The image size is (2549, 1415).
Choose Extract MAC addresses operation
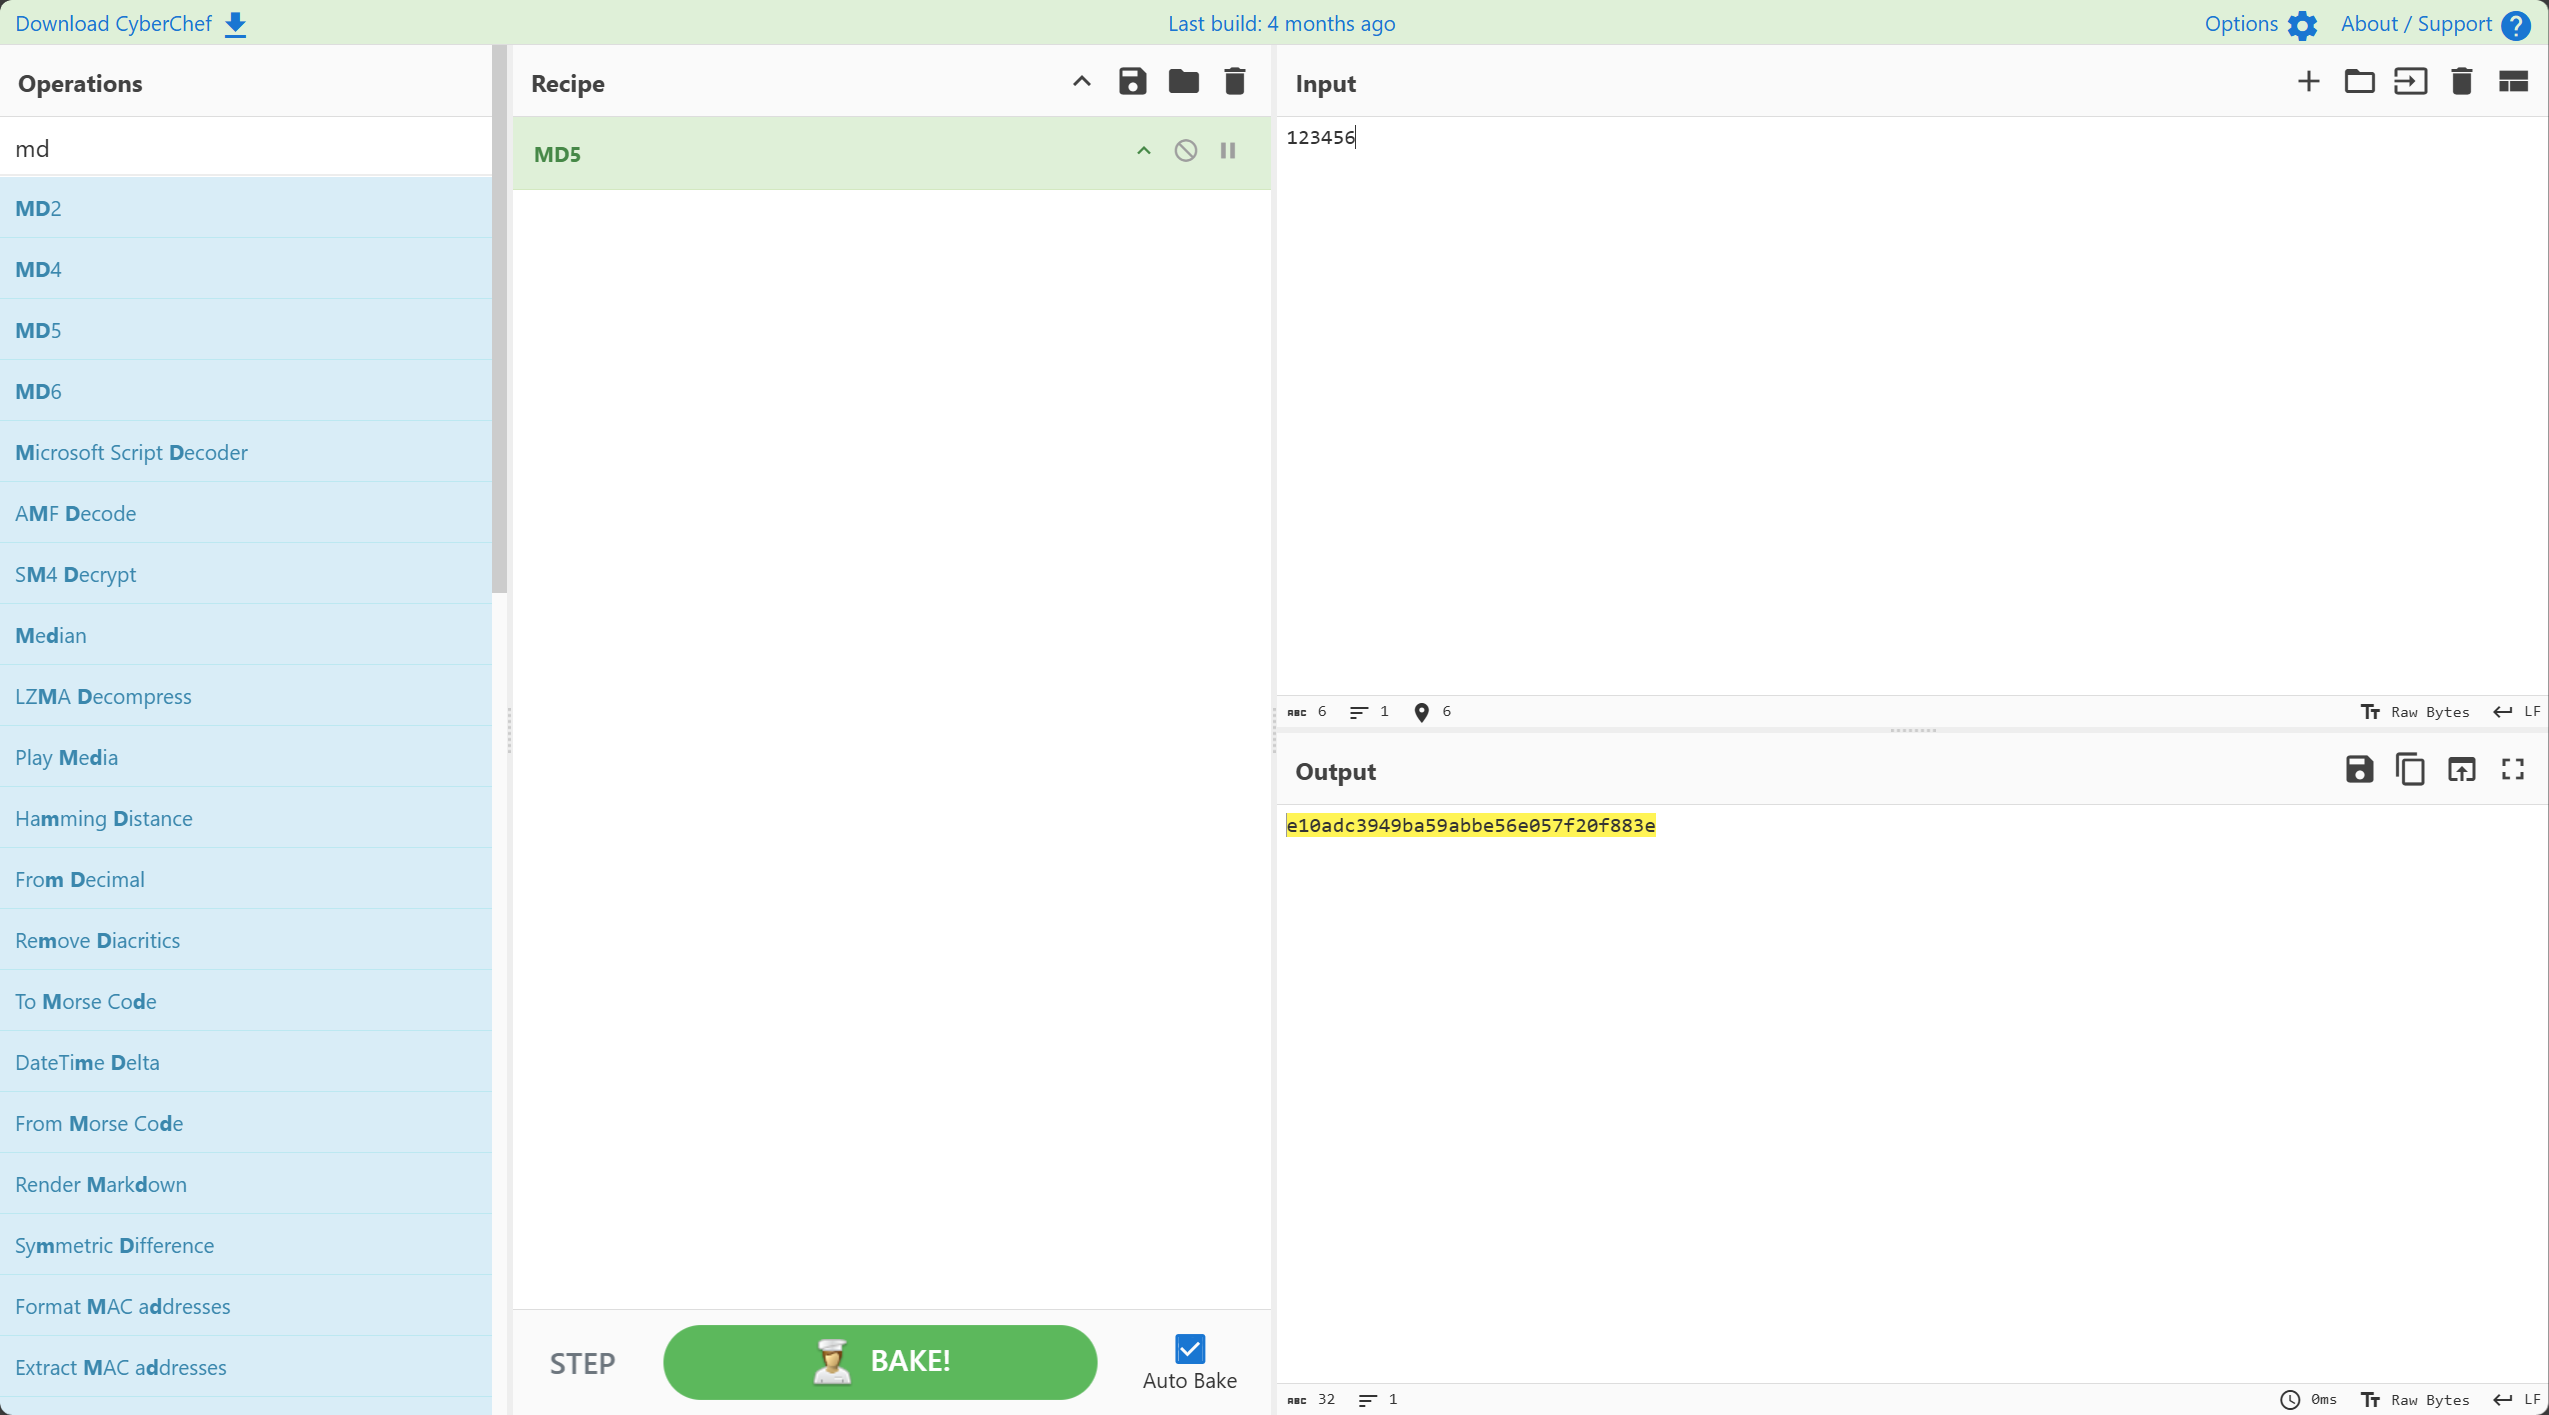tap(246, 1367)
